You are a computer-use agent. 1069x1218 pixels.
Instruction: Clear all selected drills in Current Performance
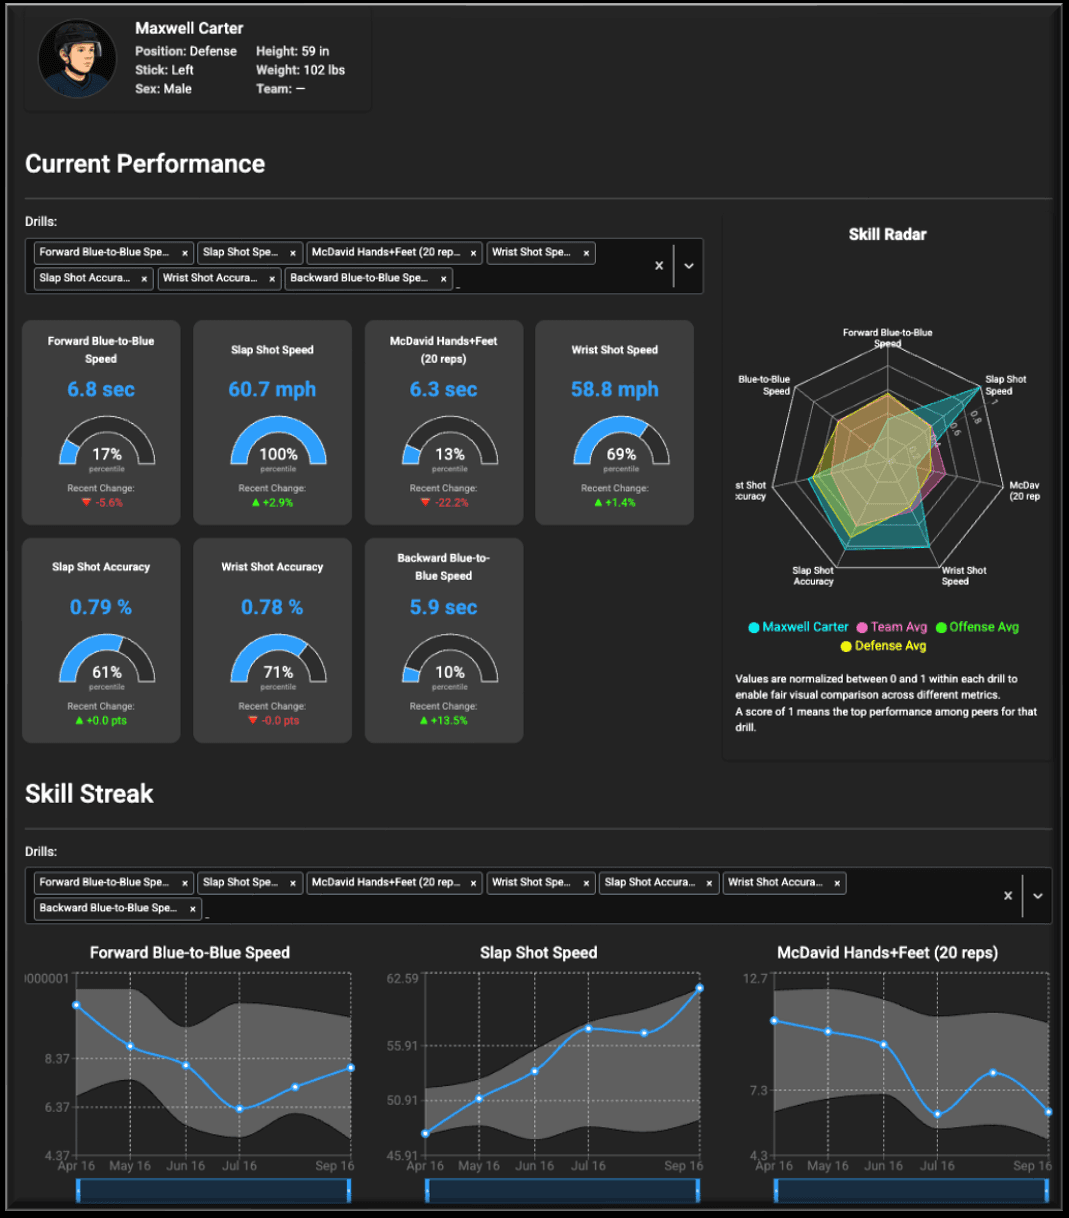tap(658, 265)
